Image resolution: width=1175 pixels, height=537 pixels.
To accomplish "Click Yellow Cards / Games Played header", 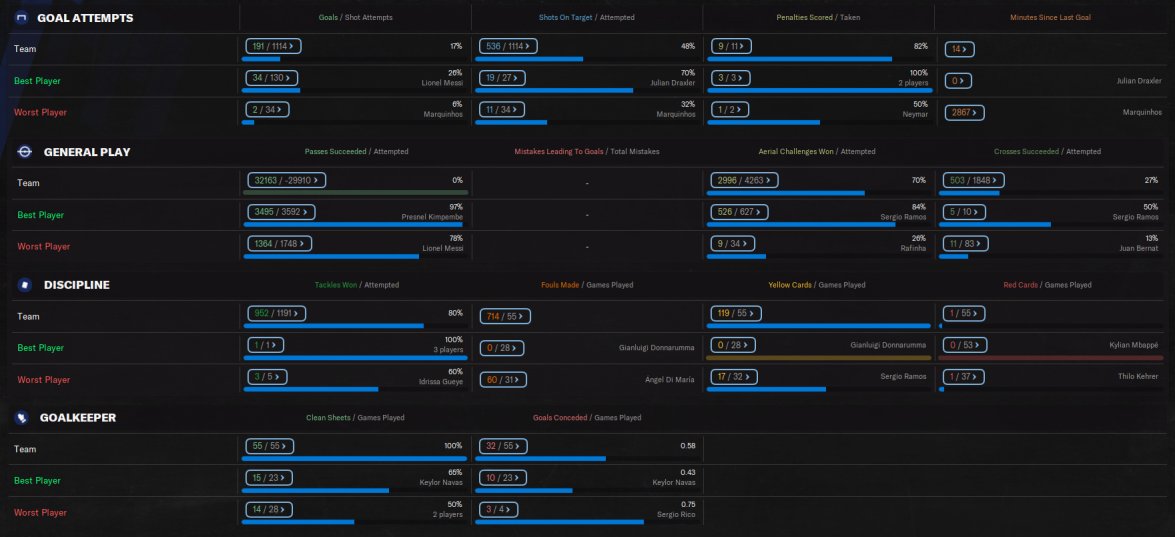I will [816, 285].
